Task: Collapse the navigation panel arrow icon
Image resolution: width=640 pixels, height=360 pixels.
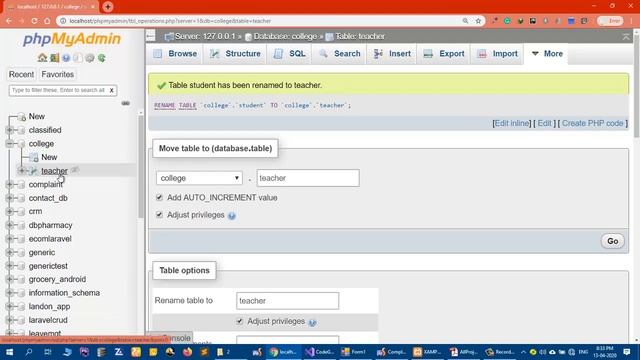Action: pyautogui.click(x=151, y=36)
